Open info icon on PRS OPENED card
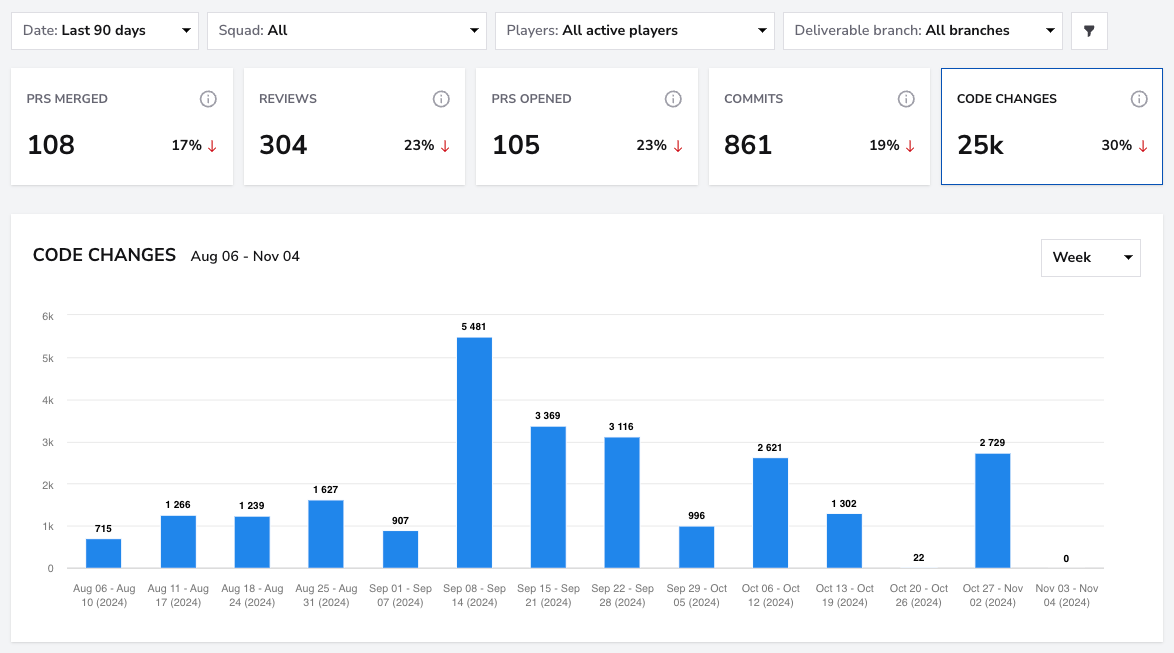The image size is (1174, 653). click(673, 99)
